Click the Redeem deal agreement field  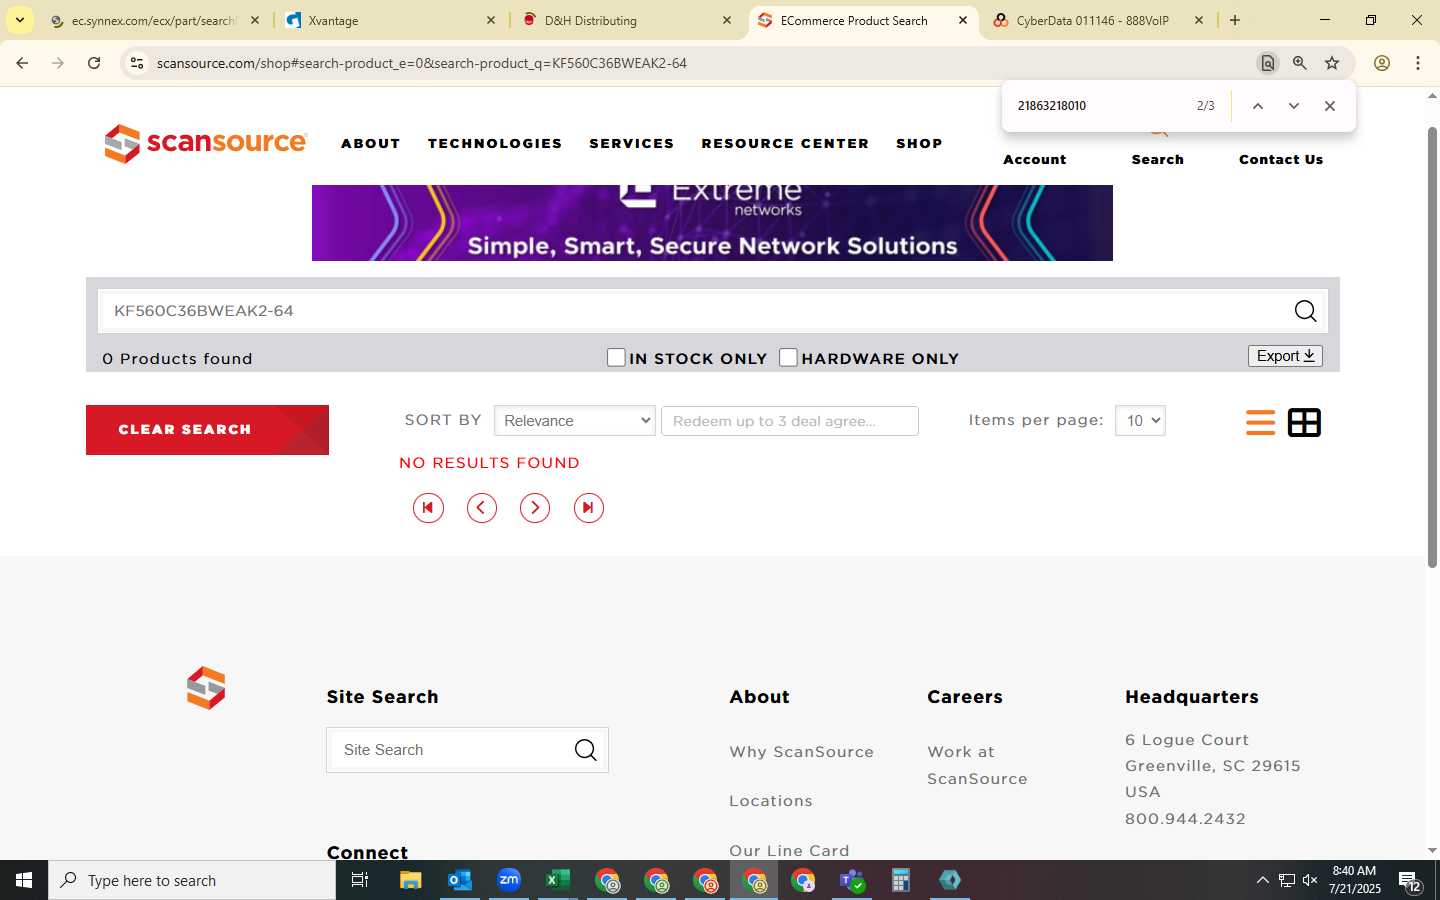tap(790, 421)
